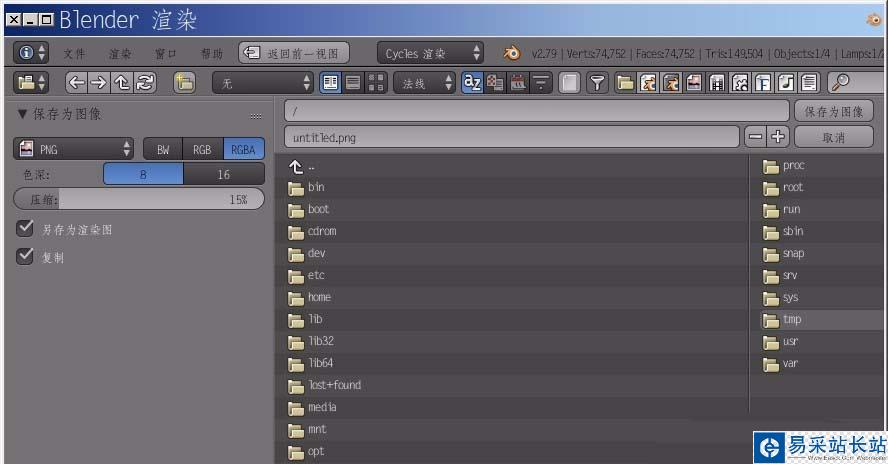Viewport: 888px width, 464px height.
Task: Filter image files icon
Action: point(694,83)
